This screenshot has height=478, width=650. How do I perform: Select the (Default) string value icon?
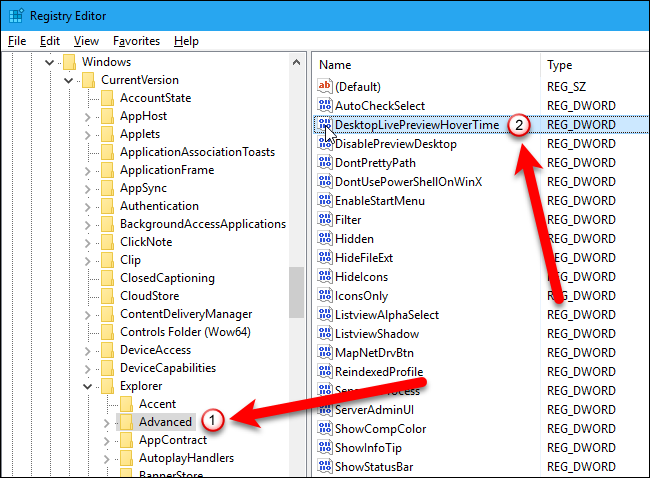pos(324,87)
